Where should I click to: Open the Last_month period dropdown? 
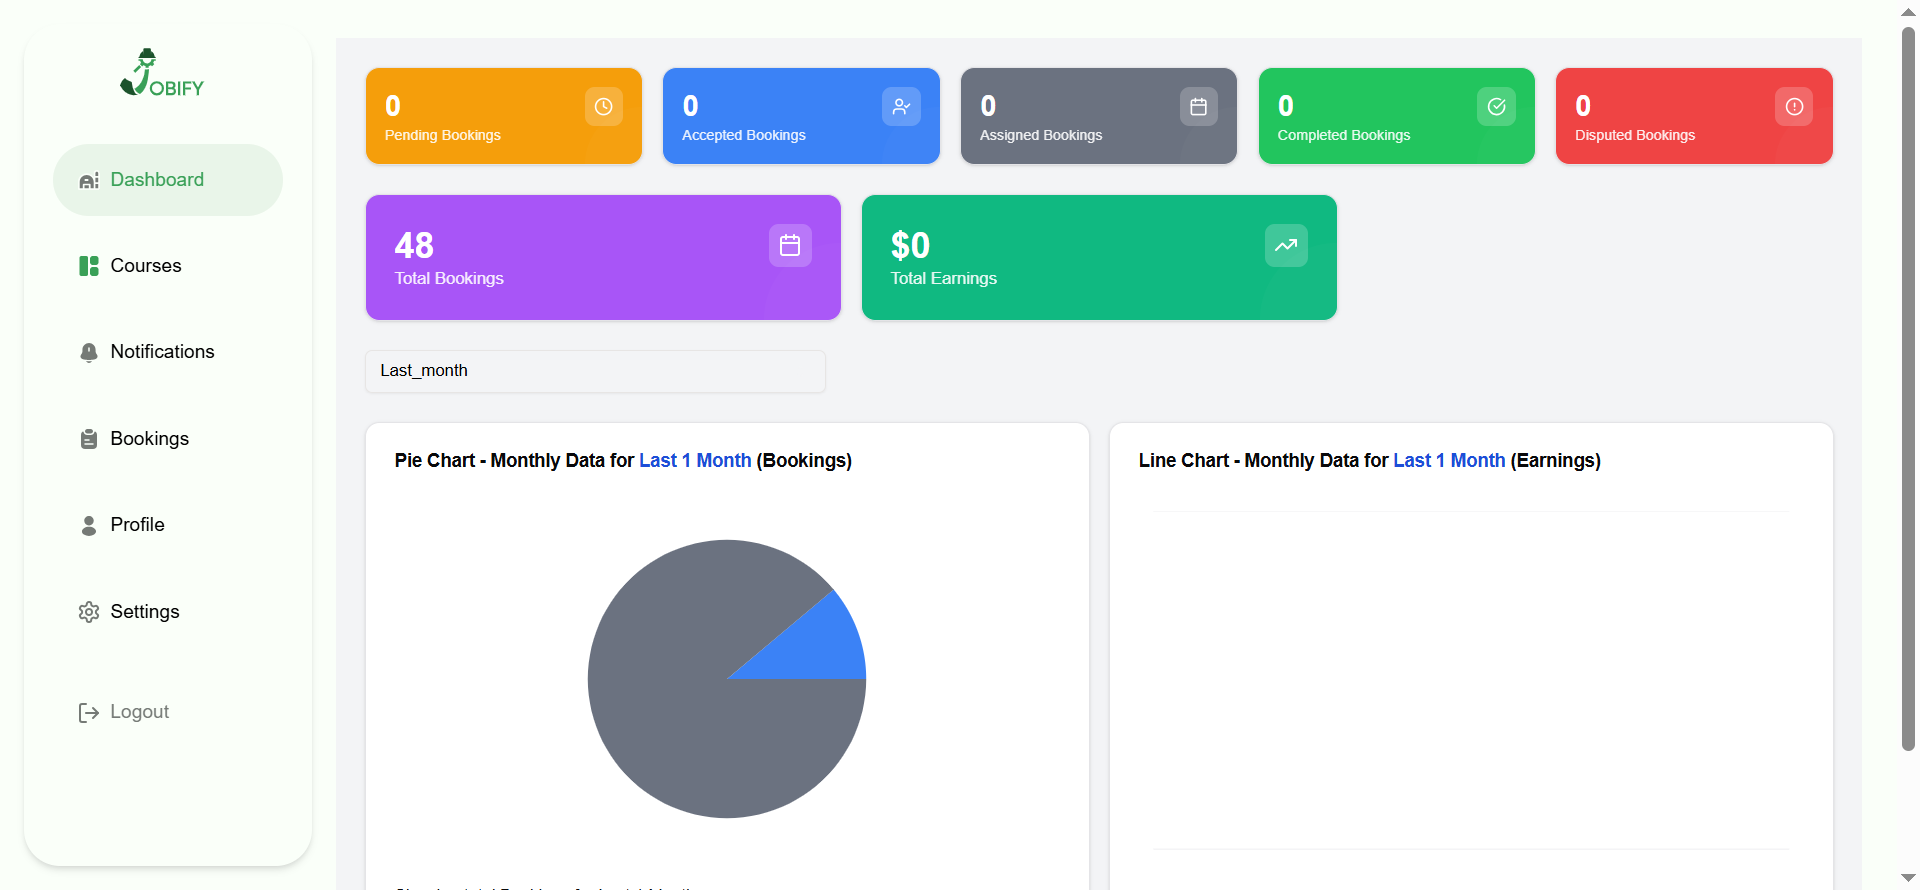pos(595,371)
